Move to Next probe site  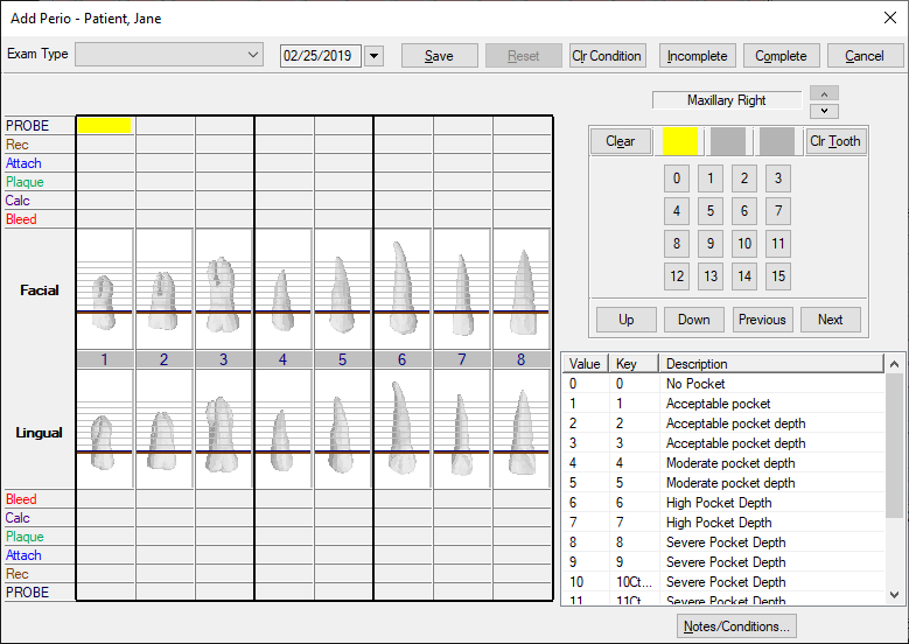click(x=830, y=320)
